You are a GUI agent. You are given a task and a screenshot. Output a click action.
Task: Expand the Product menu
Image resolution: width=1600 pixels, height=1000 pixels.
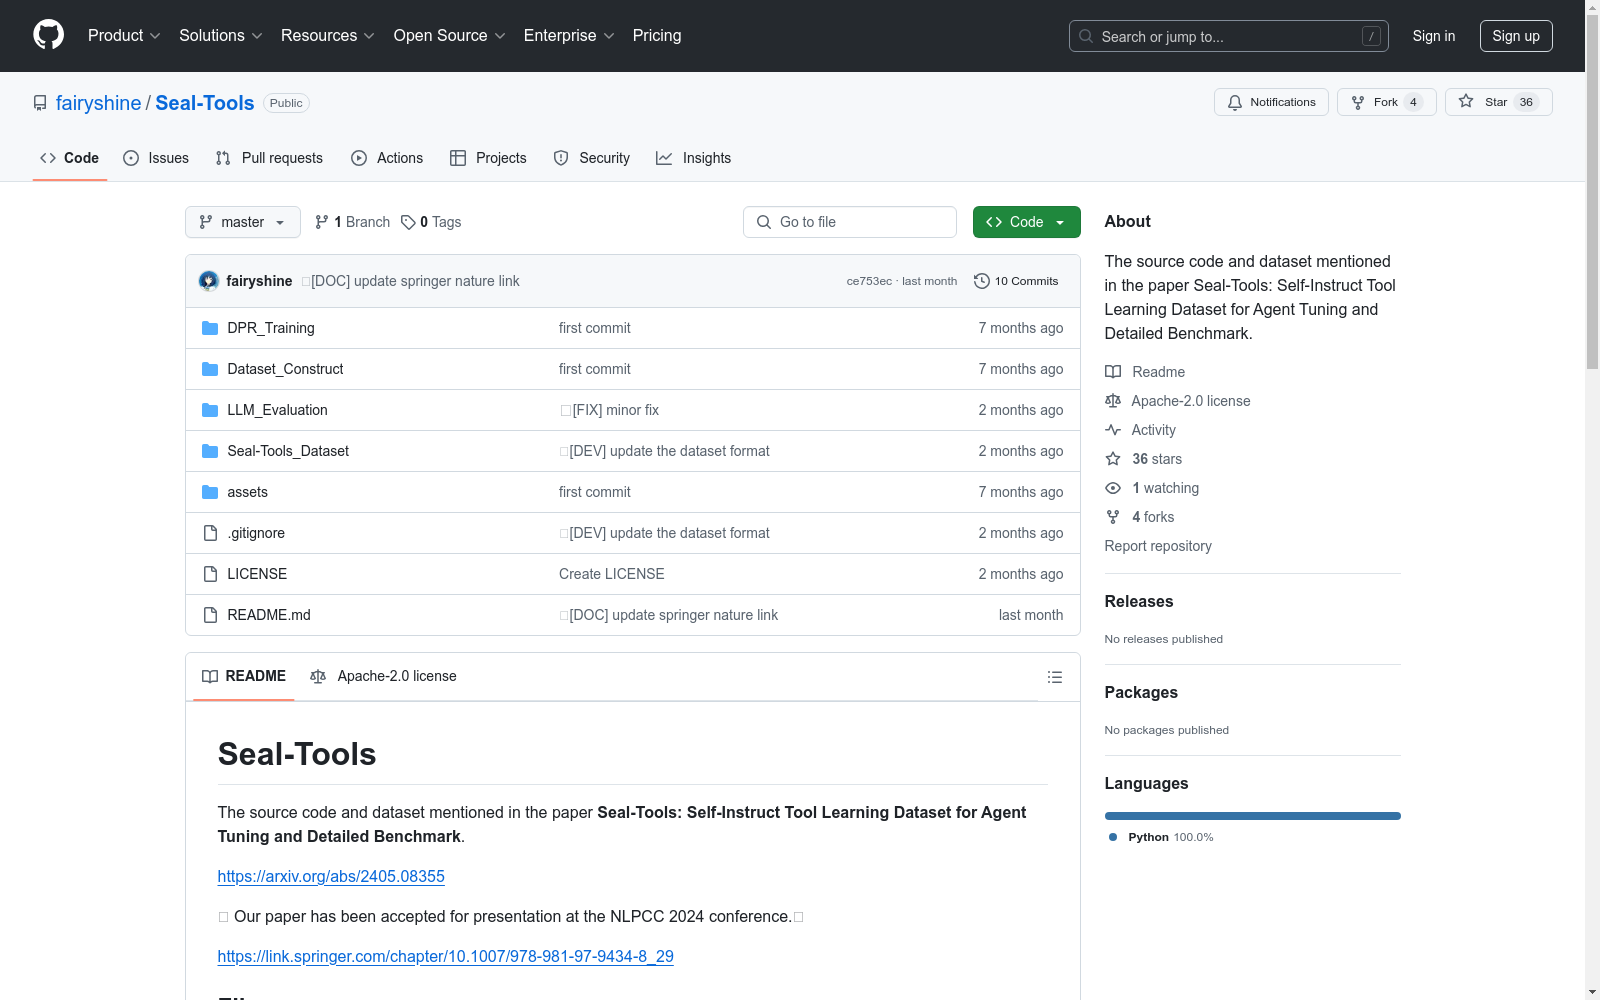click(124, 35)
